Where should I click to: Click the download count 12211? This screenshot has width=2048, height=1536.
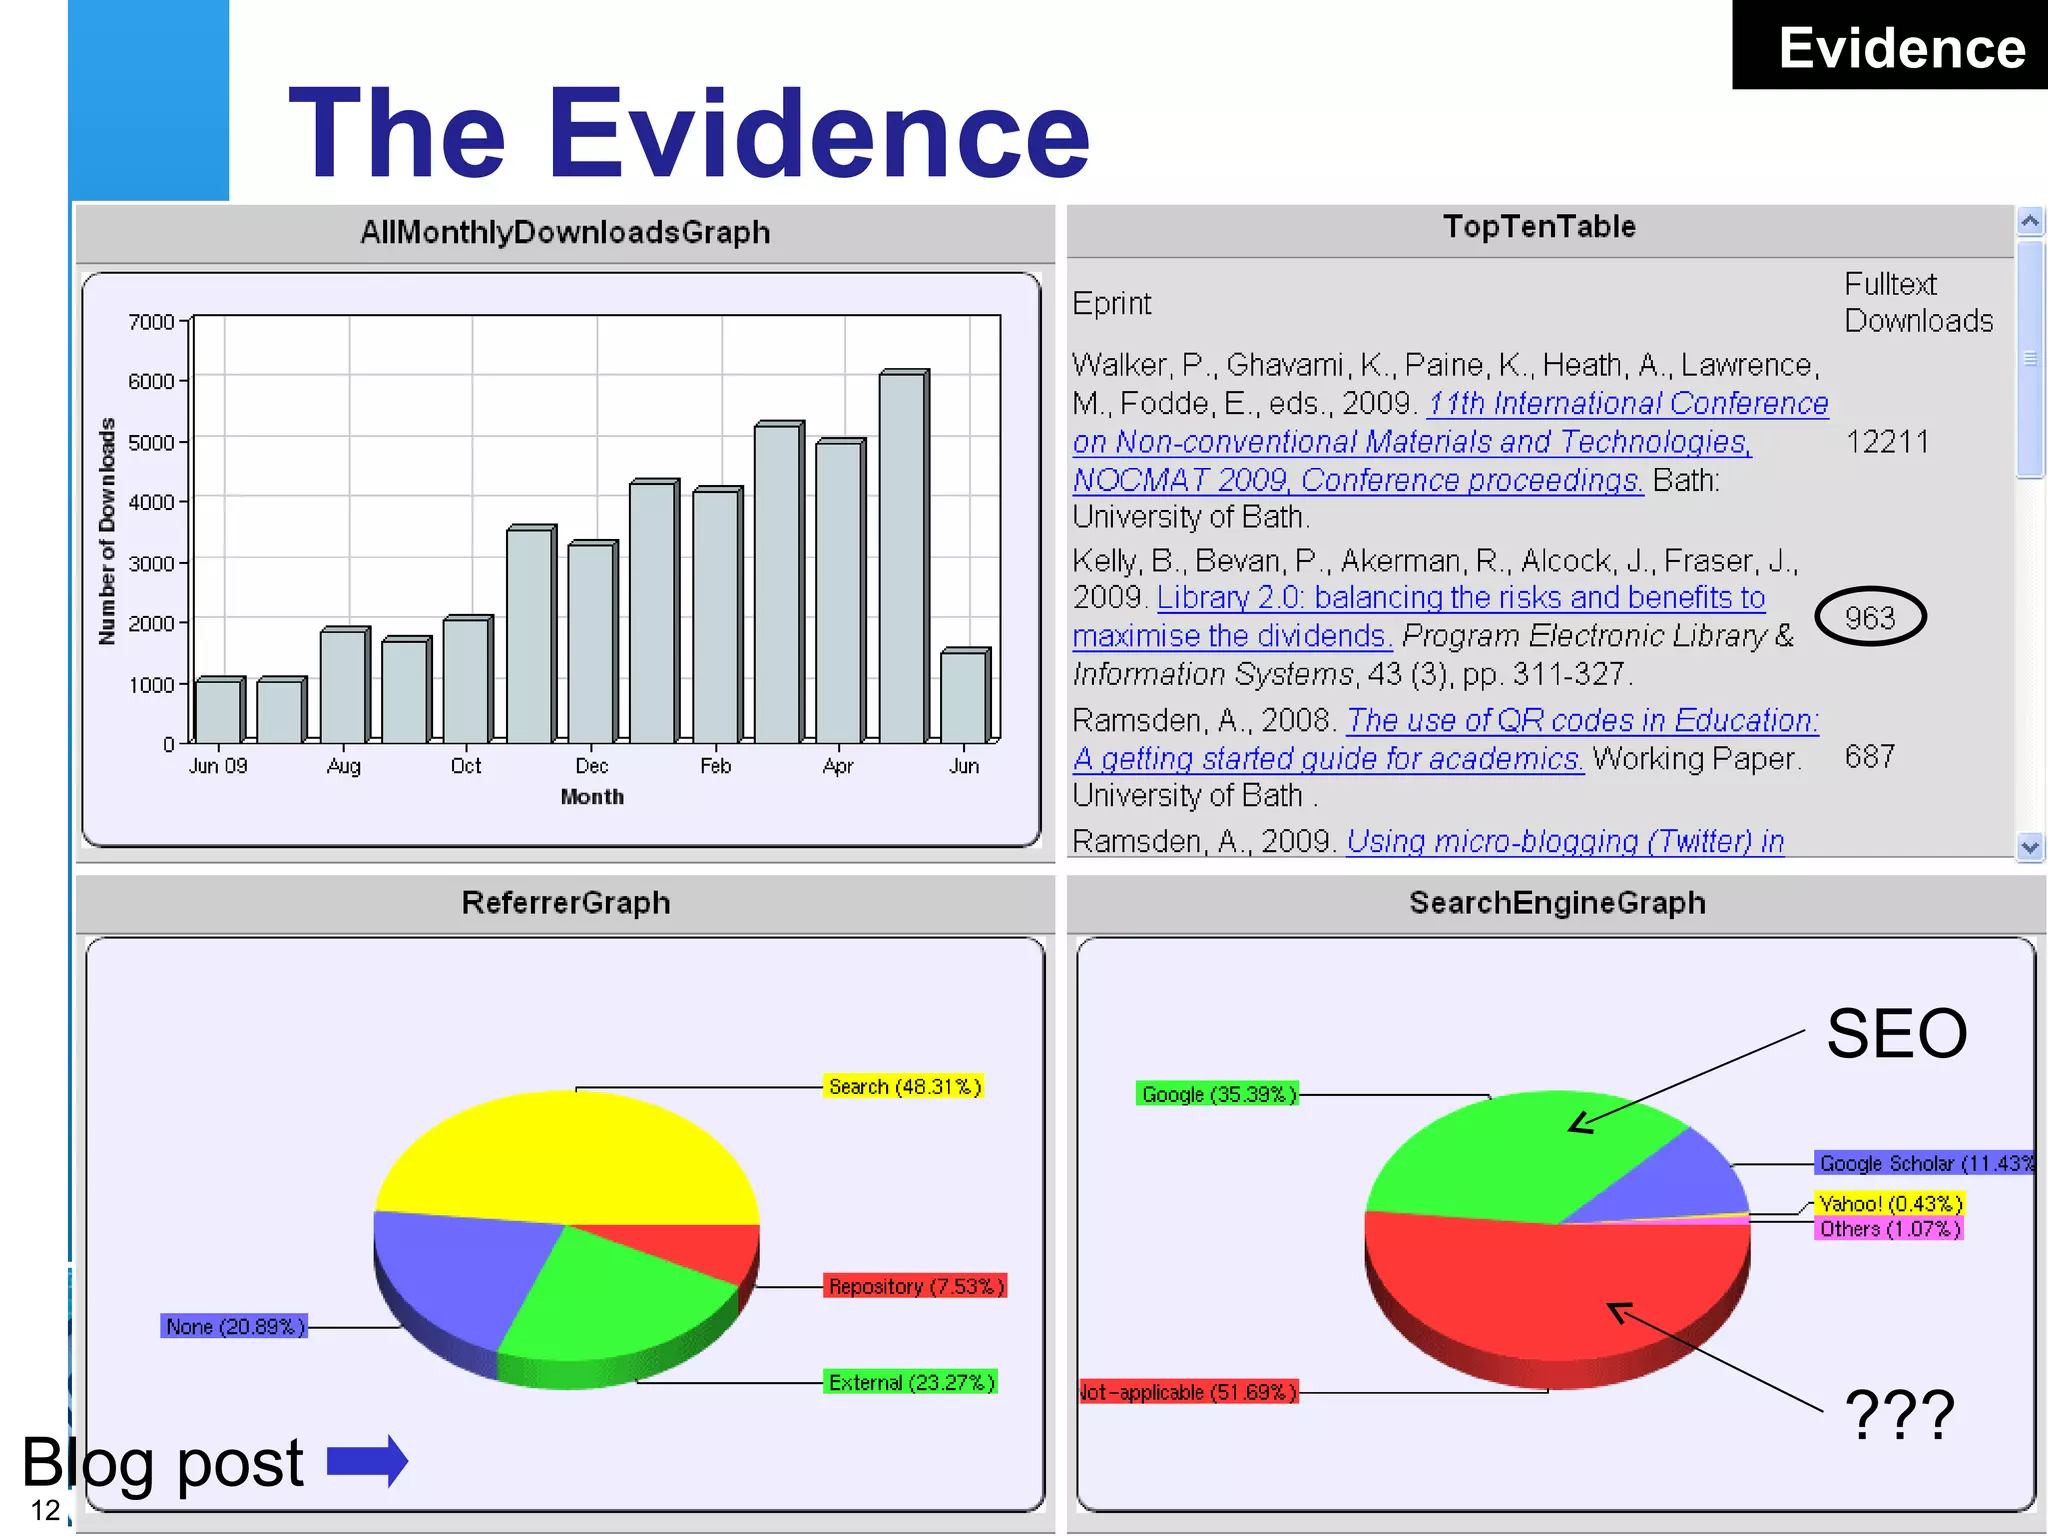click(x=1887, y=442)
